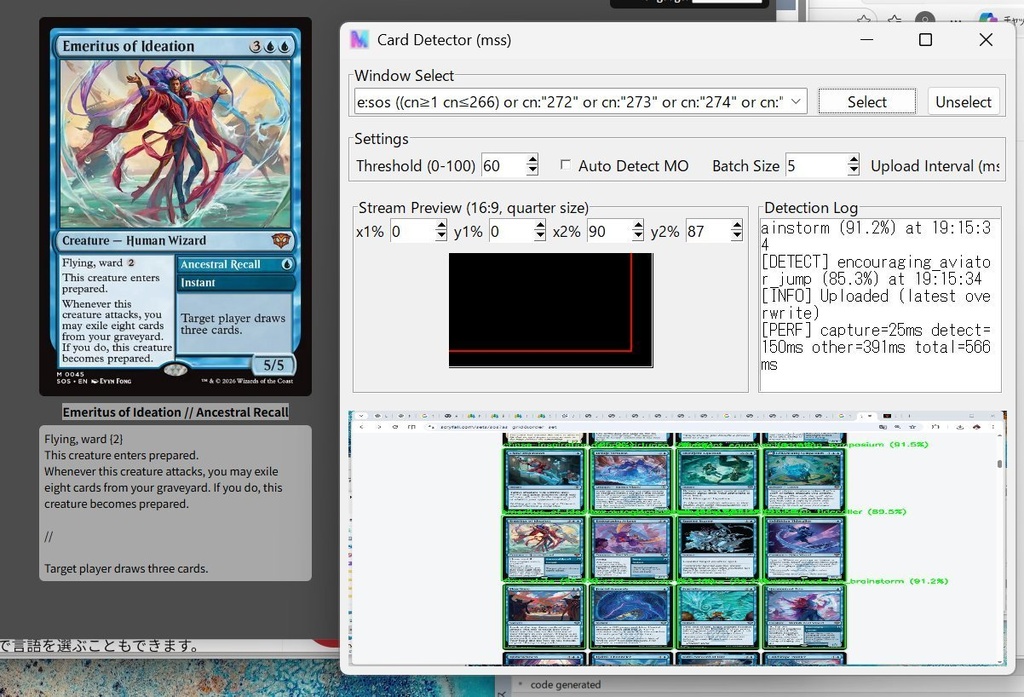Click the Detection Log text area

[x=880, y=305]
